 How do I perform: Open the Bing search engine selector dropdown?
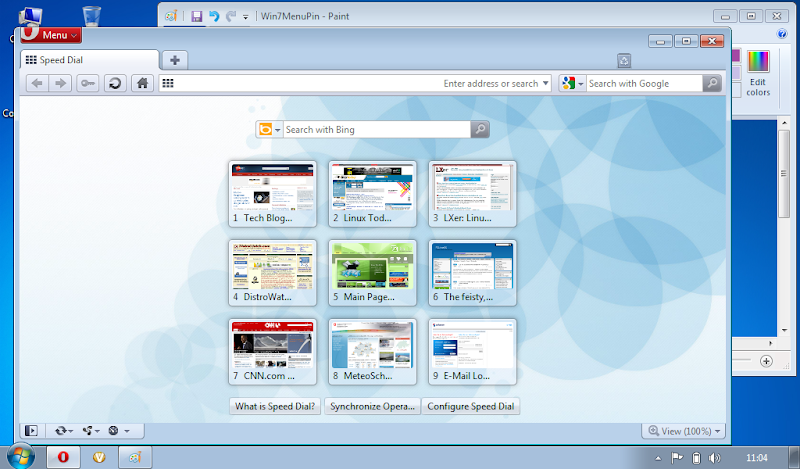tap(269, 130)
